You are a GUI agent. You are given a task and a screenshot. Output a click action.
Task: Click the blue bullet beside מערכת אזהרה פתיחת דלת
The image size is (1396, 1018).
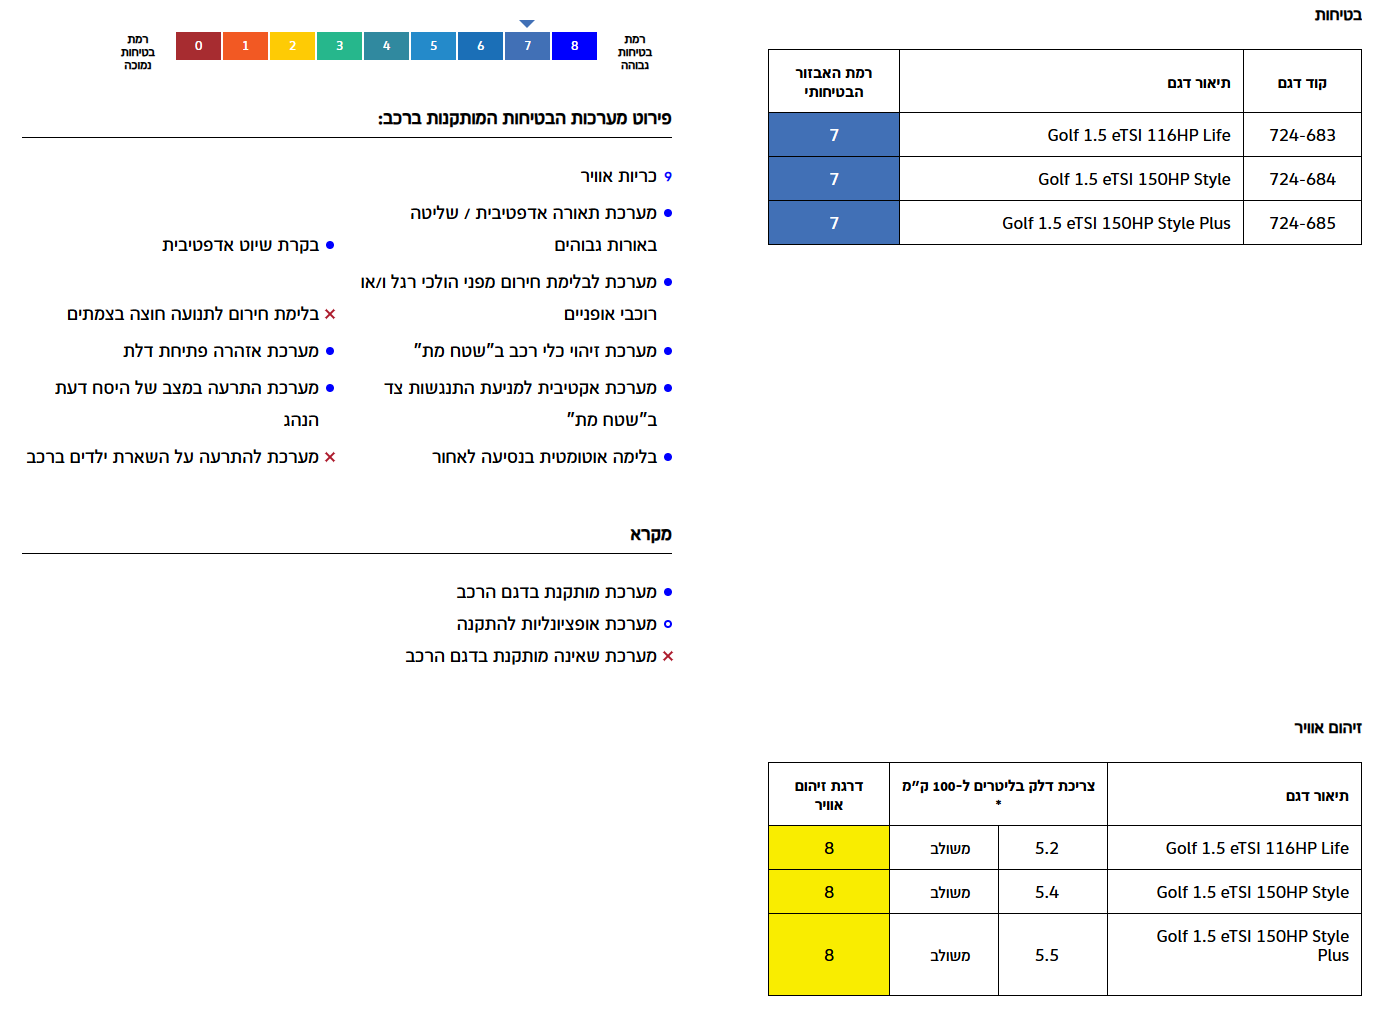pos(330,351)
